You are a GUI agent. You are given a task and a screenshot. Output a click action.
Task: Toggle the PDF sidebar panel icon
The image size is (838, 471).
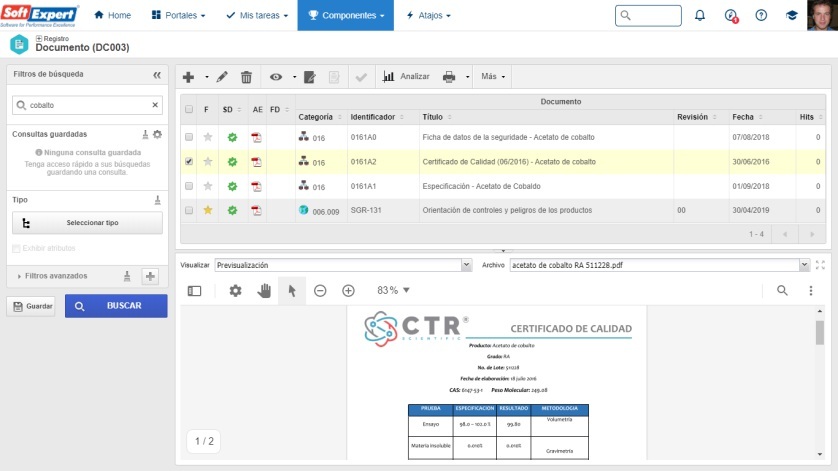194,290
